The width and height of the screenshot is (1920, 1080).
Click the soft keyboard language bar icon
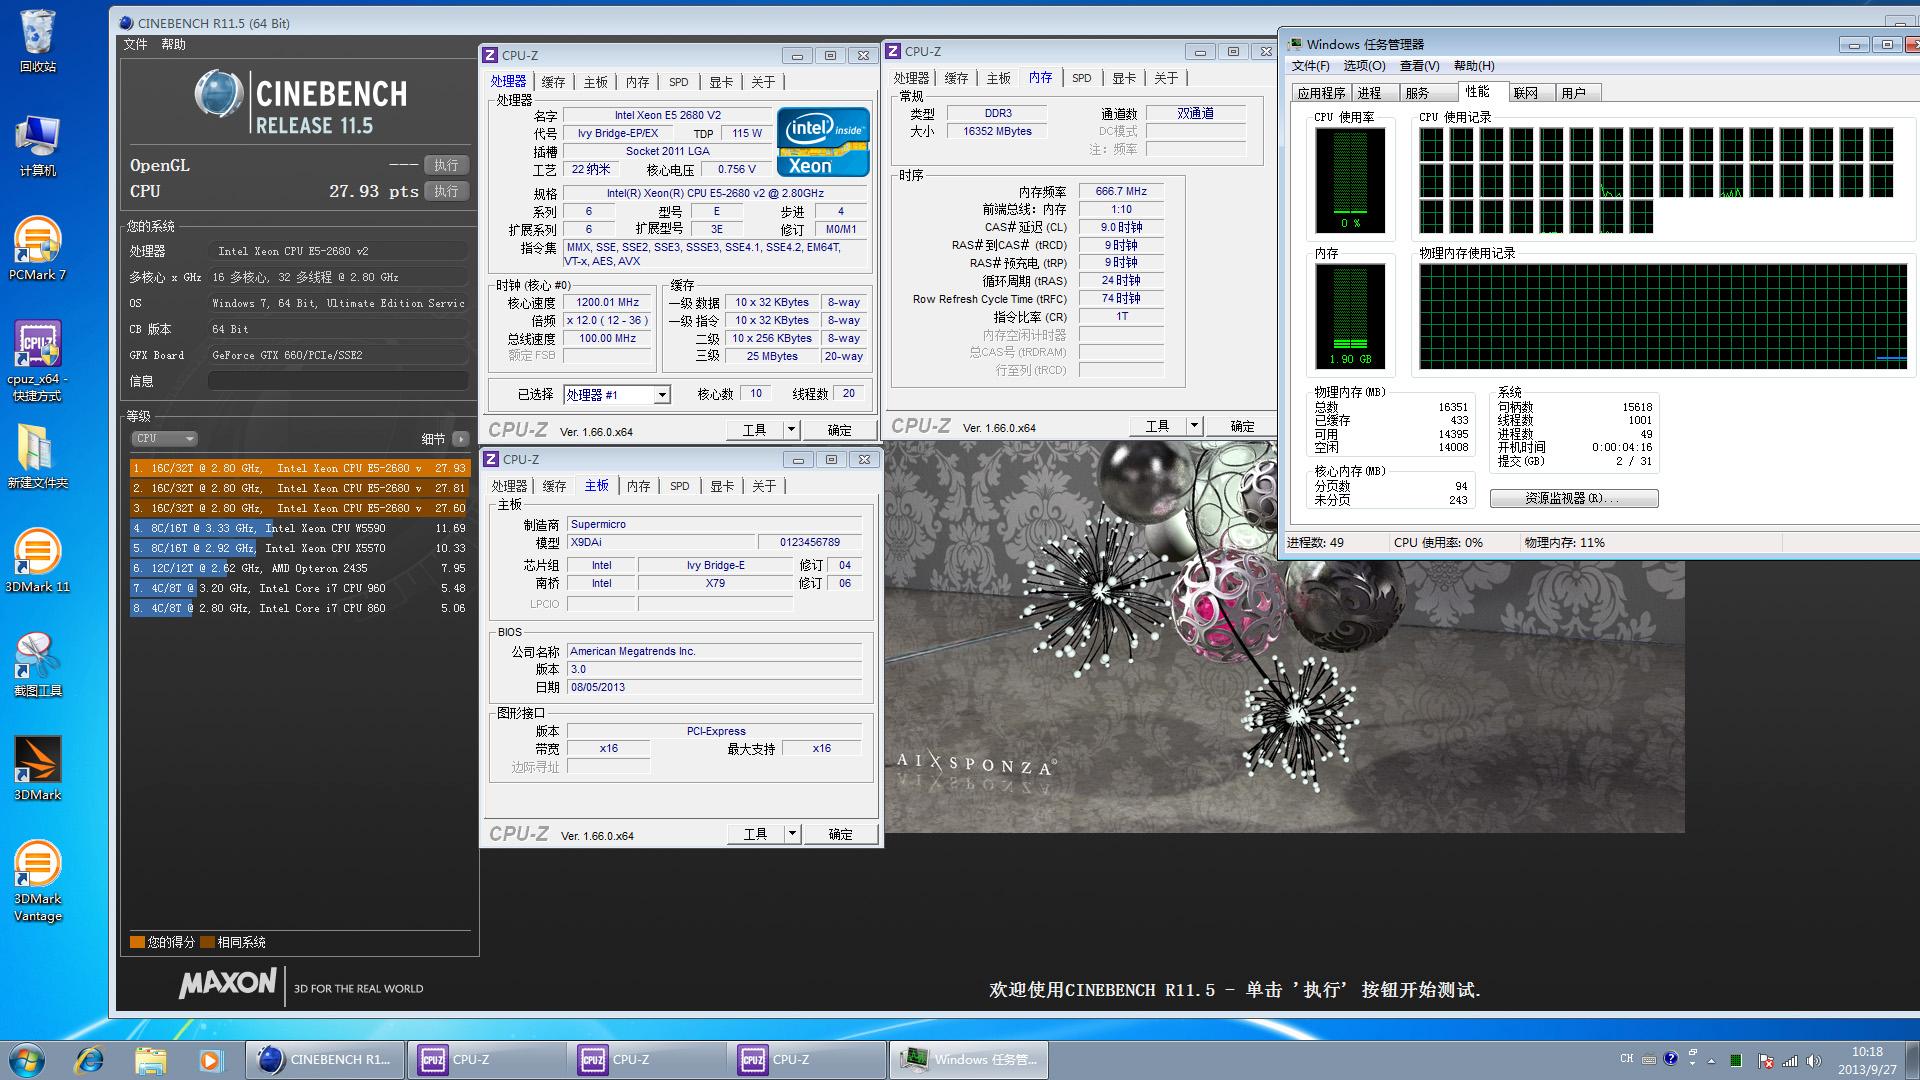tap(1649, 1060)
